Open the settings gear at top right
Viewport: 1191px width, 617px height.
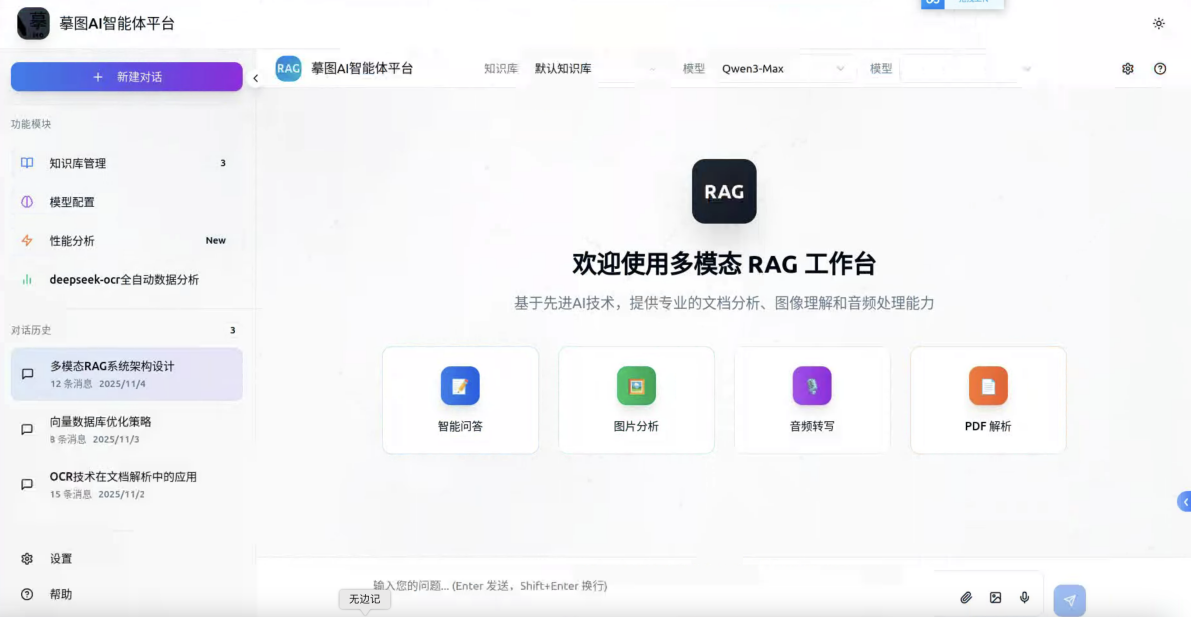point(1127,68)
